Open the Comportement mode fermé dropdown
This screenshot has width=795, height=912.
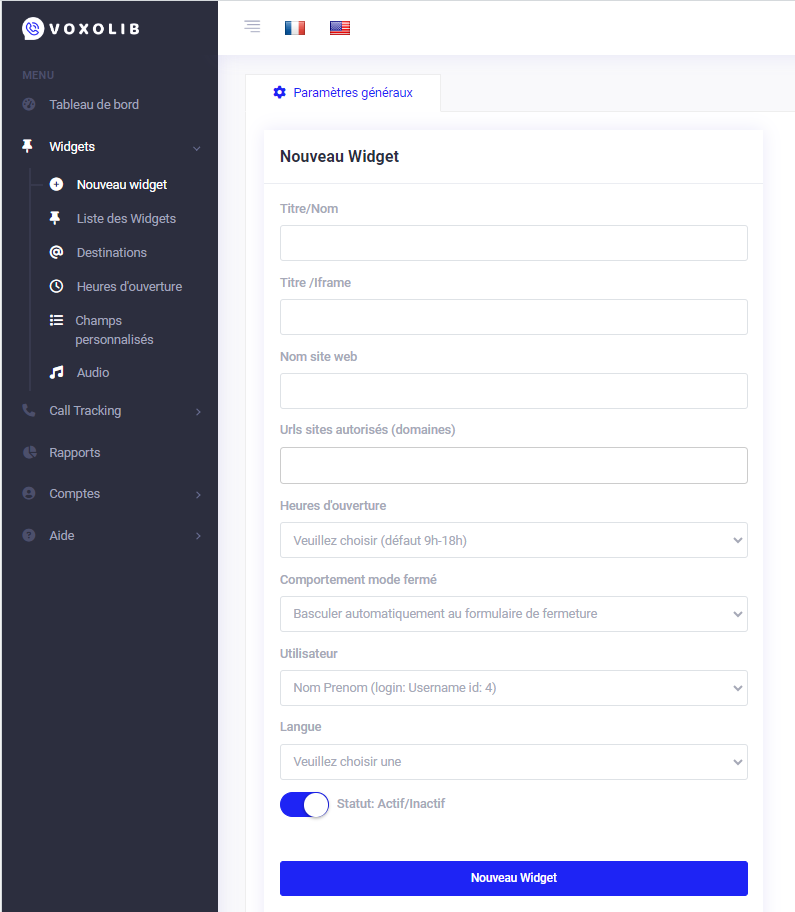click(513, 614)
